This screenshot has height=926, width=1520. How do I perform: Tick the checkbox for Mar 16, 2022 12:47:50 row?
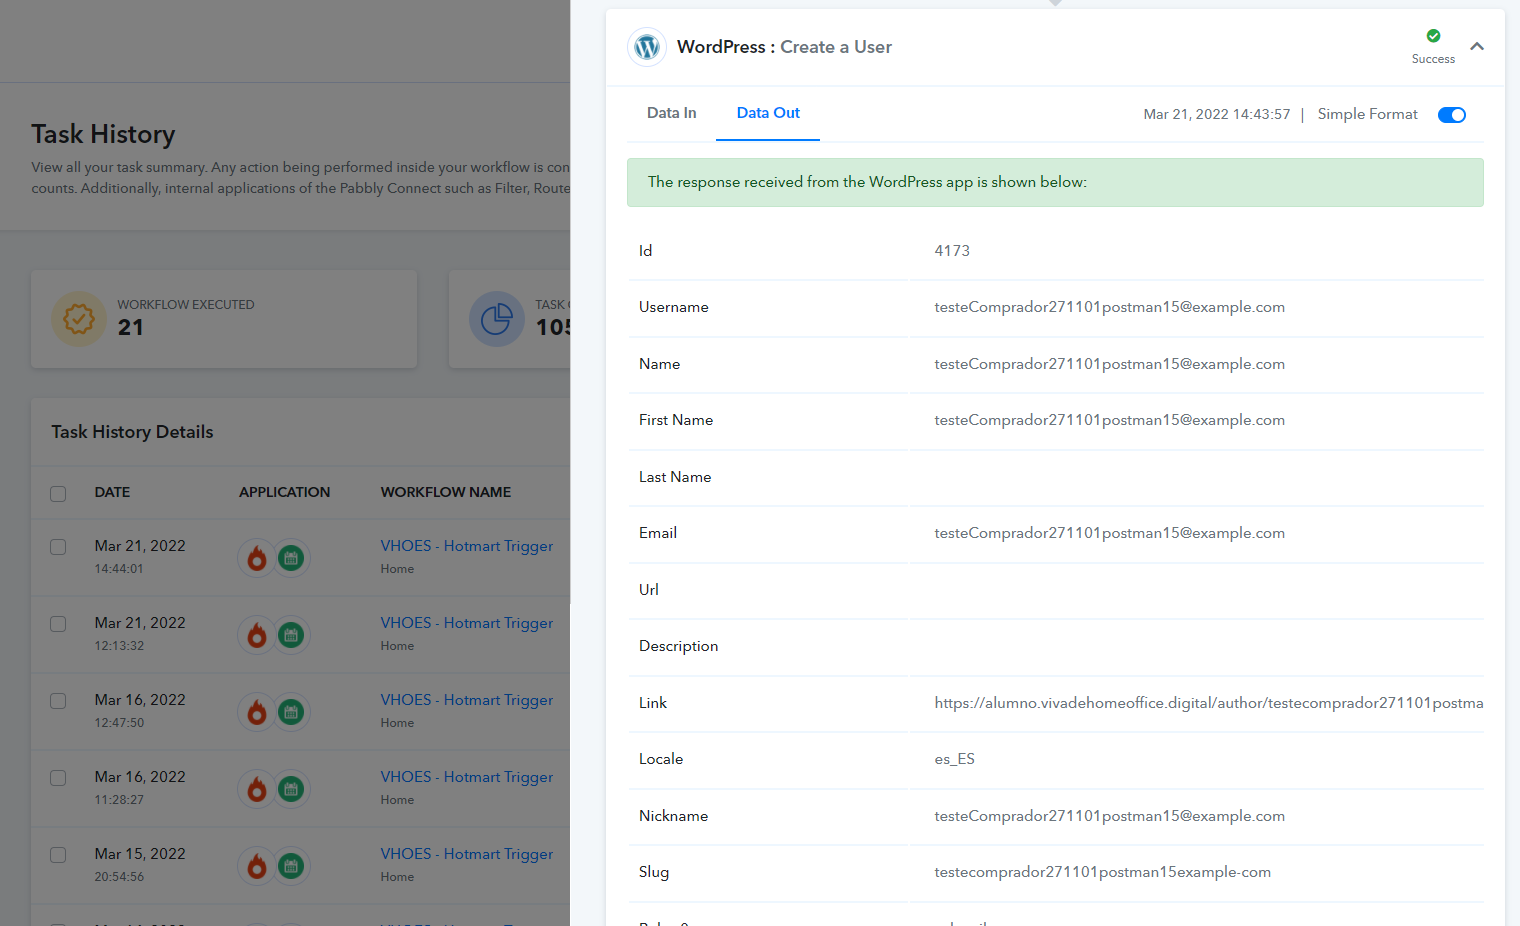pos(58,701)
